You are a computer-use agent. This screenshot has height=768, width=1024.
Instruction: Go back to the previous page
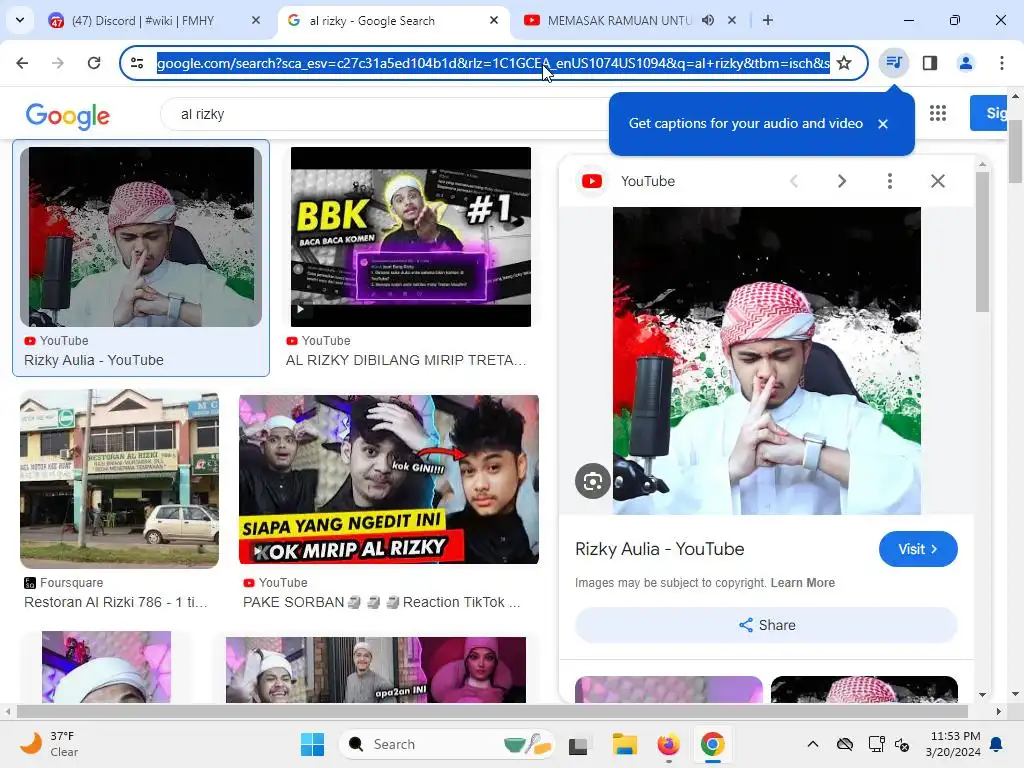(22, 63)
